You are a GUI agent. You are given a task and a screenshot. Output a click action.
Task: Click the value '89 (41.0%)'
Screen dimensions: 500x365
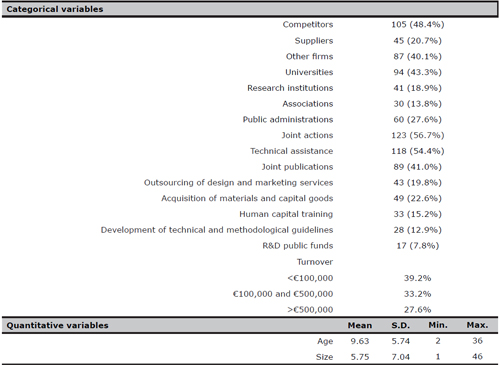point(417,167)
